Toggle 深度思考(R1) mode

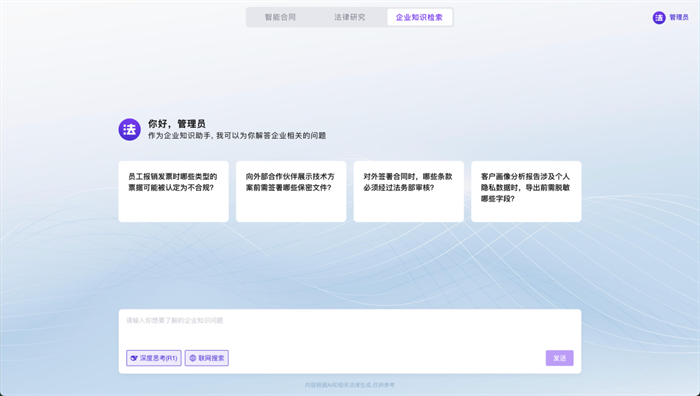[x=154, y=358]
